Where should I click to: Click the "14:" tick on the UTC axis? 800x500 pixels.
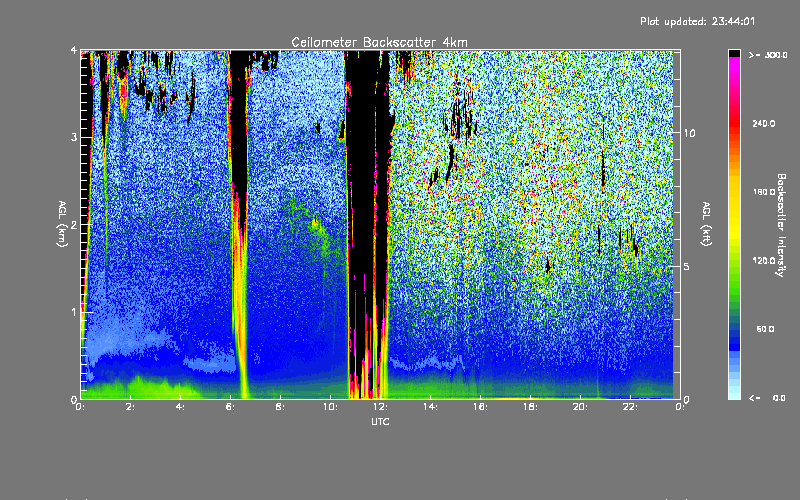click(430, 407)
